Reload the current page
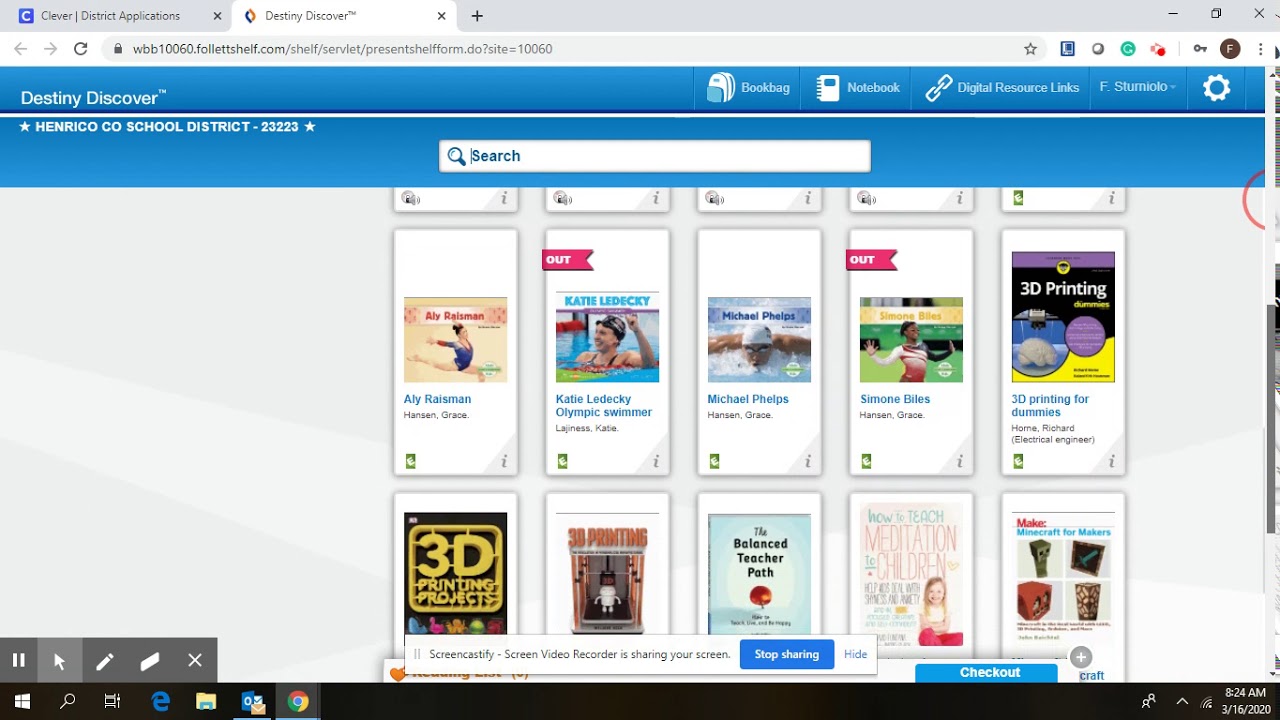Screen dimensions: 1280x720 [x=81, y=48]
